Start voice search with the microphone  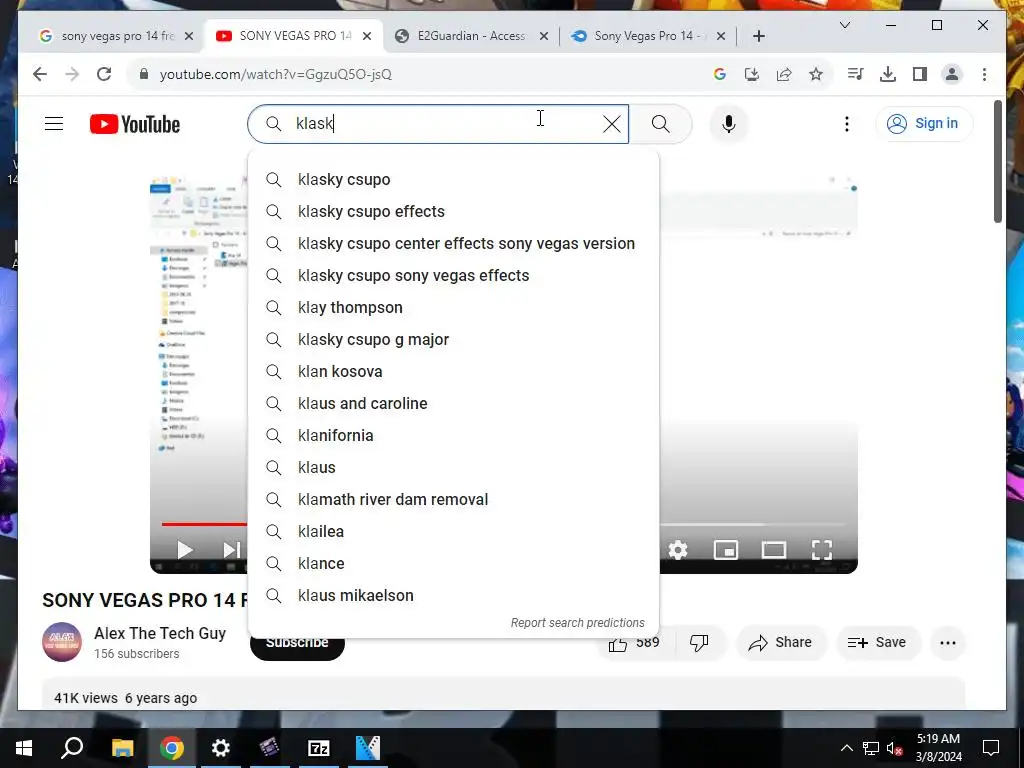pos(729,124)
